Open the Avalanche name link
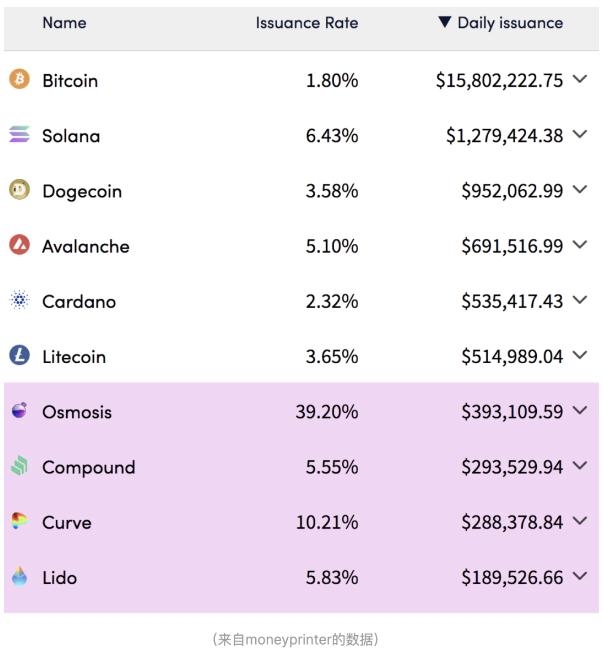Image resolution: width=603 pixels, height=651 pixels. point(86,246)
